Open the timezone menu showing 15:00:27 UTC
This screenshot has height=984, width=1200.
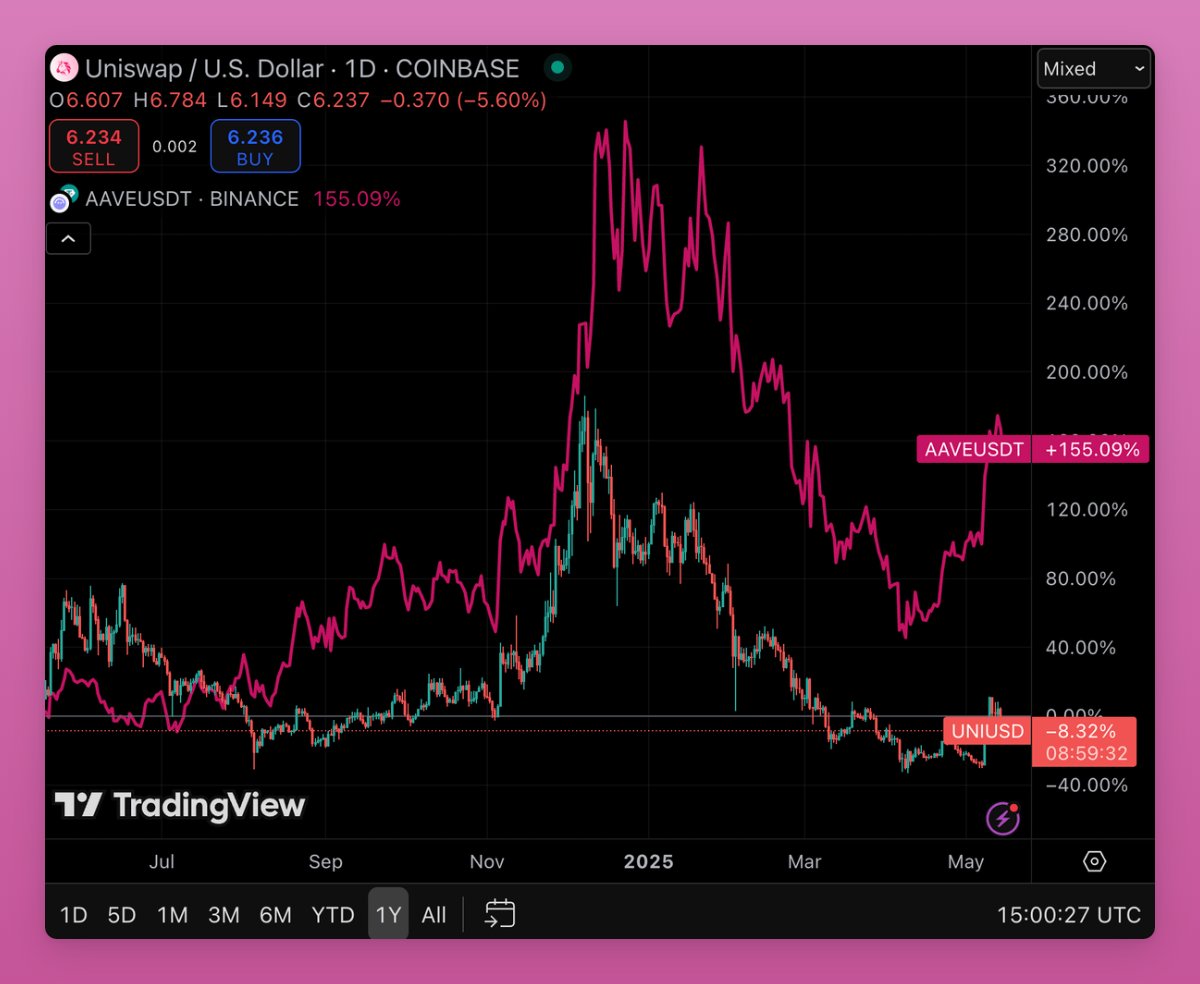click(x=1068, y=914)
